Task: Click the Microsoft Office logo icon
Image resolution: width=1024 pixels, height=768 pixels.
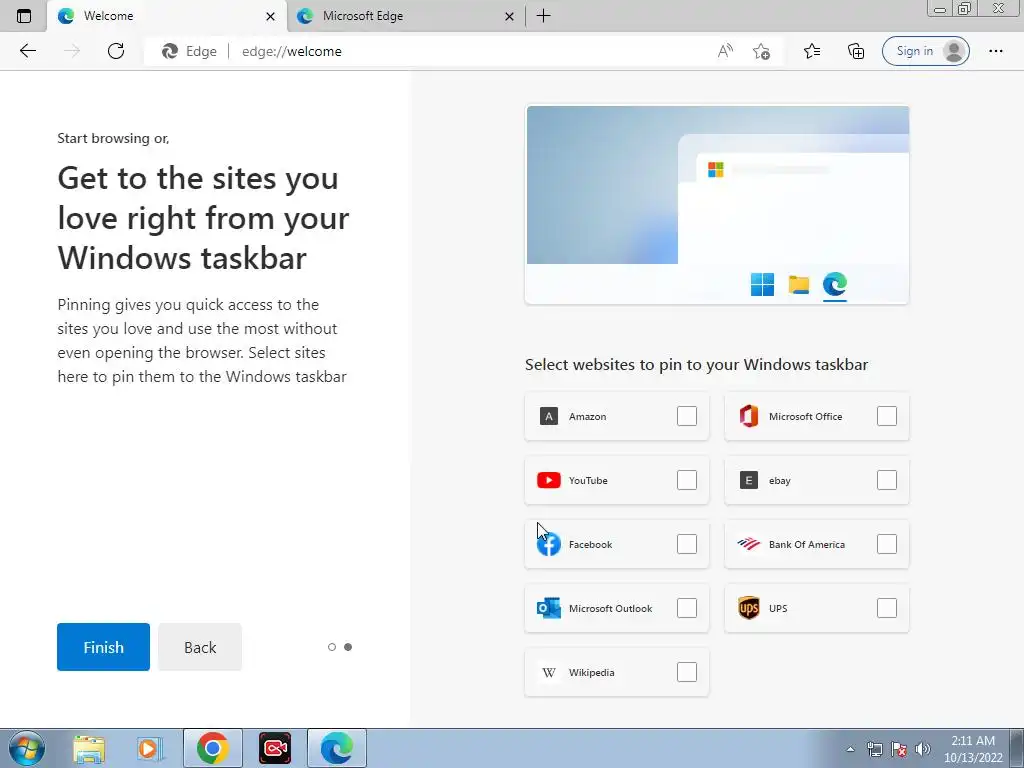Action: [x=748, y=416]
